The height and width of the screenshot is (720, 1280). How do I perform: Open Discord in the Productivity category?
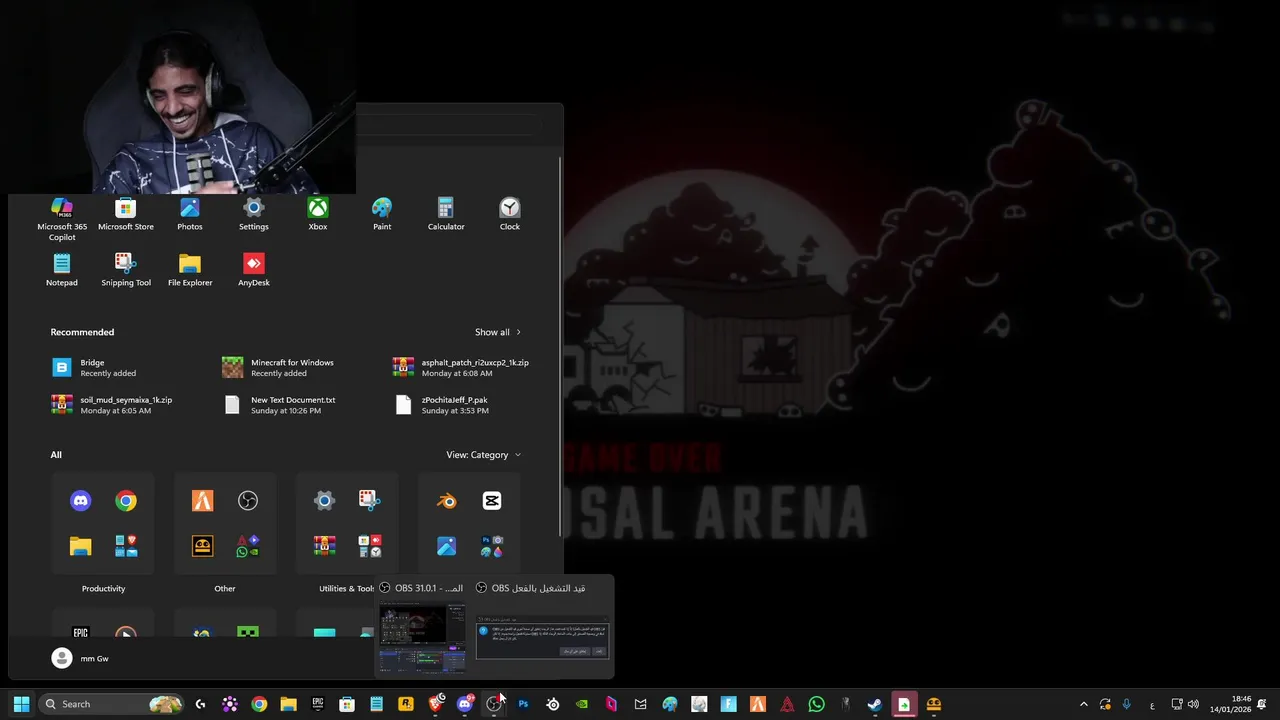(81, 501)
